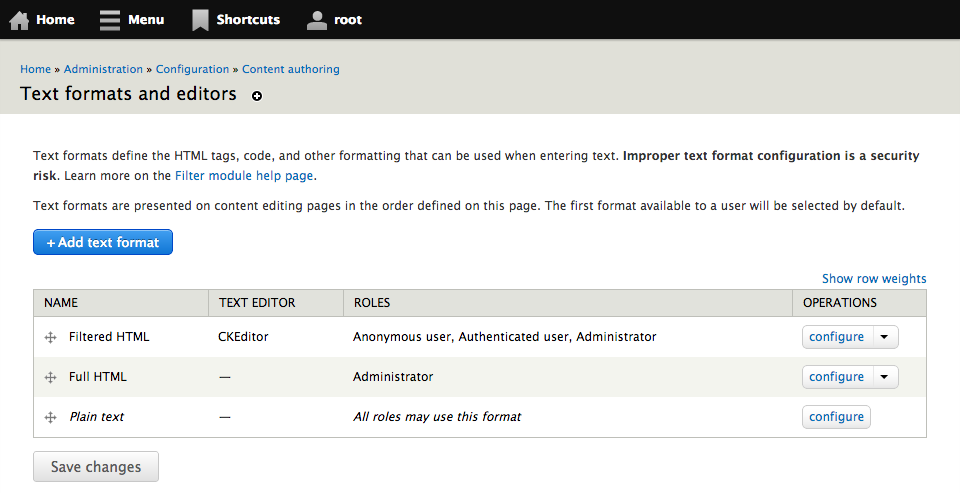Open the root user menu
960x493 pixels.
coord(334,20)
